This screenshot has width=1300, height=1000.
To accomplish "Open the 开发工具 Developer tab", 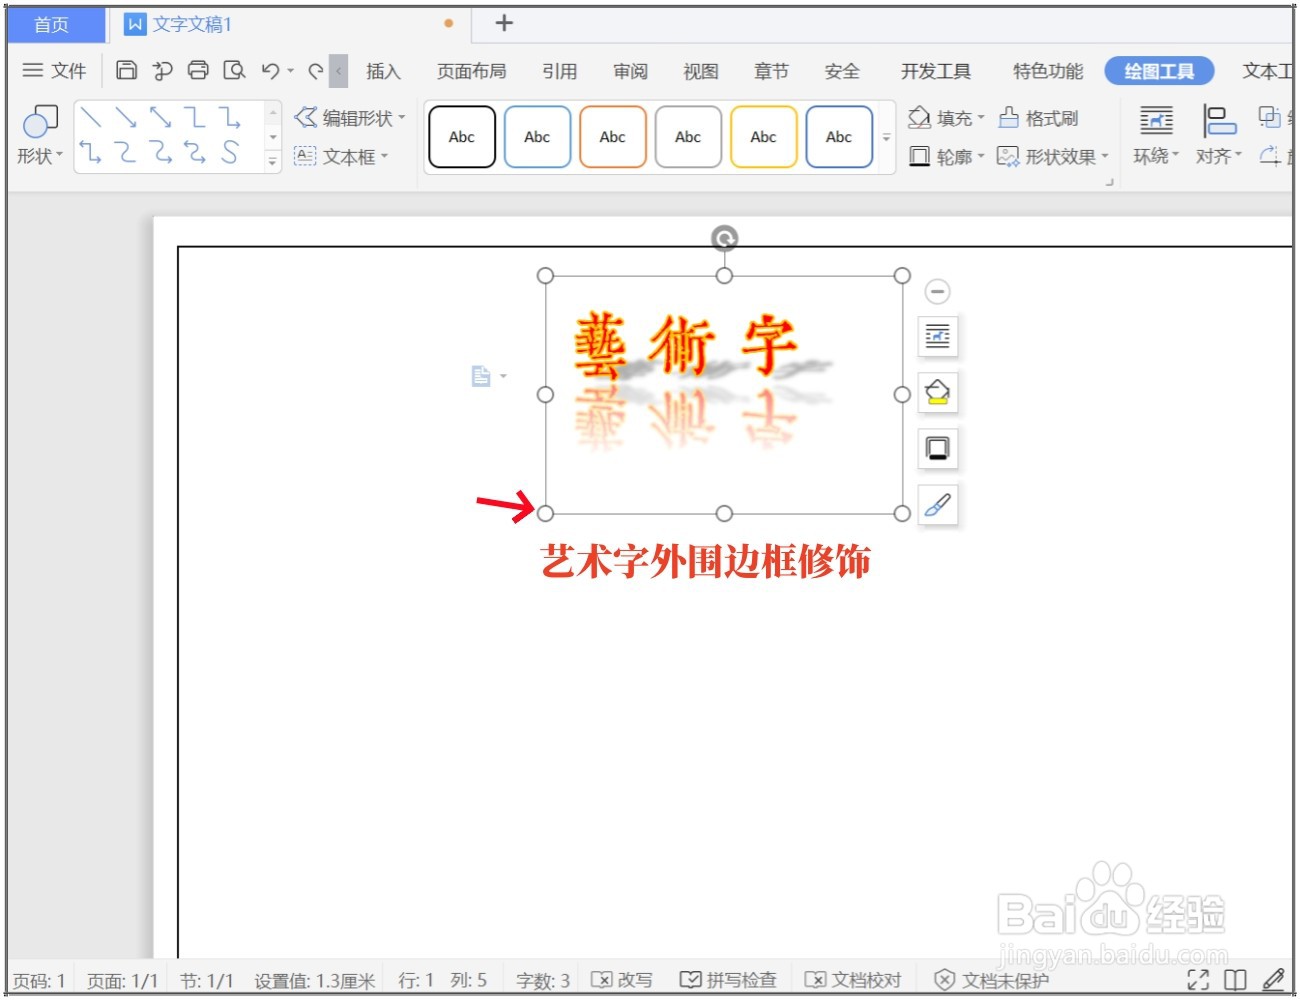I will coord(935,71).
